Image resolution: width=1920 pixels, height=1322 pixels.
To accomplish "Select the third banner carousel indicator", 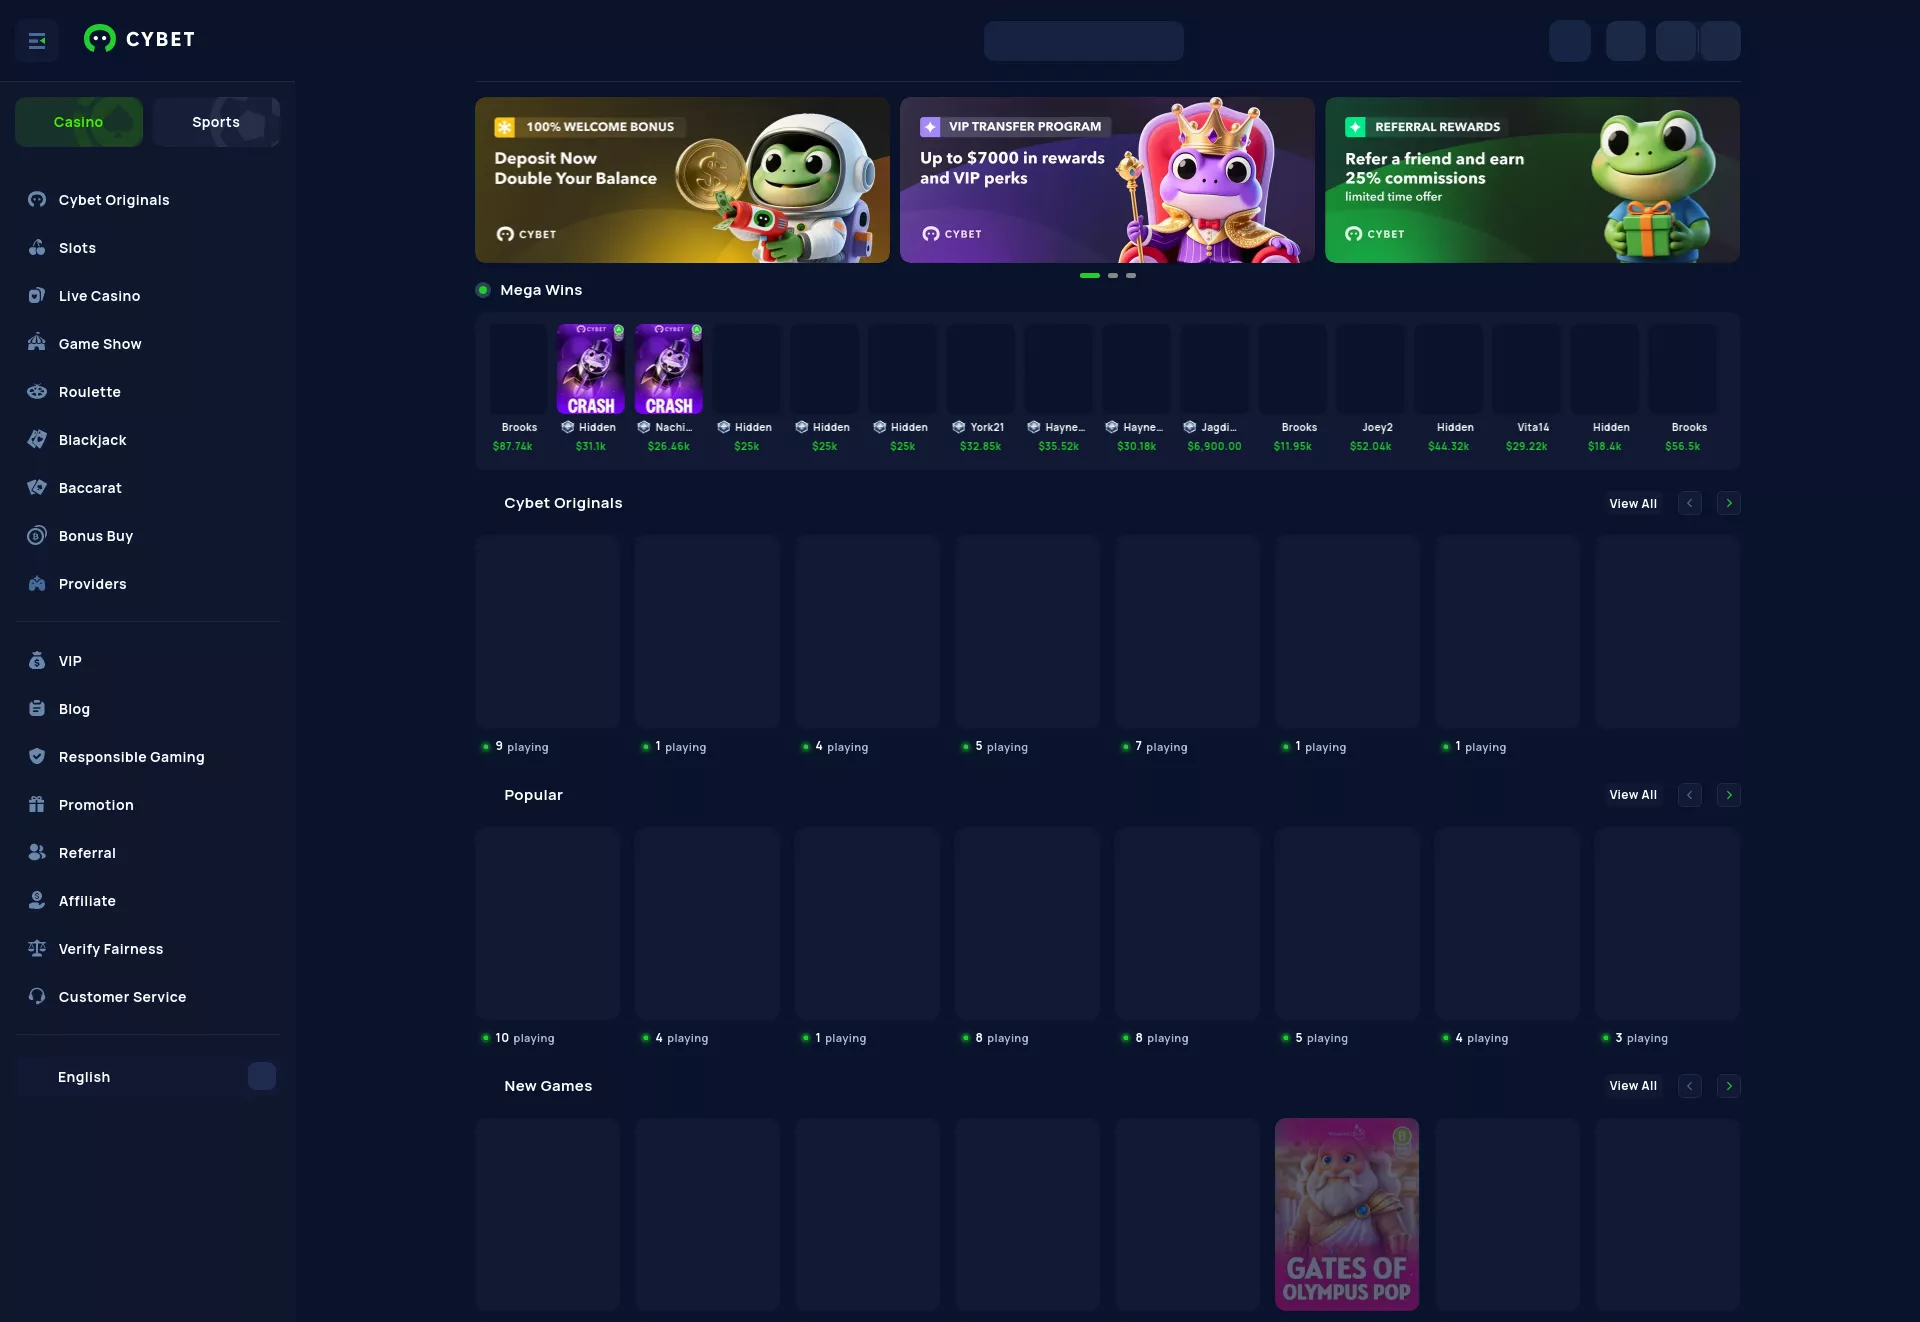I will tap(1131, 275).
